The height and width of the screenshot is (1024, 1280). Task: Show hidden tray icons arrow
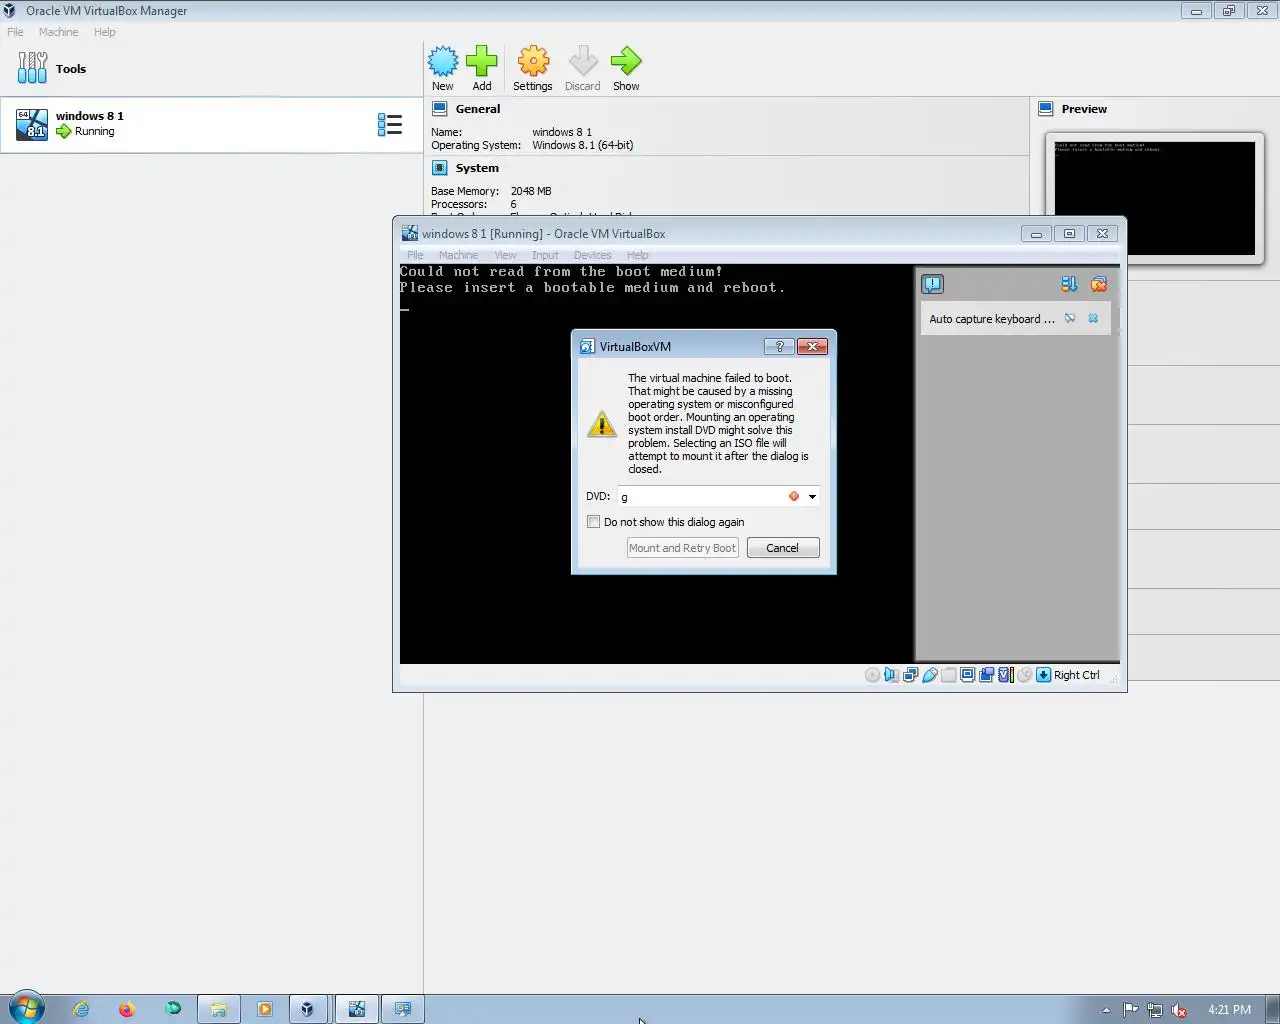pos(1106,1010)
